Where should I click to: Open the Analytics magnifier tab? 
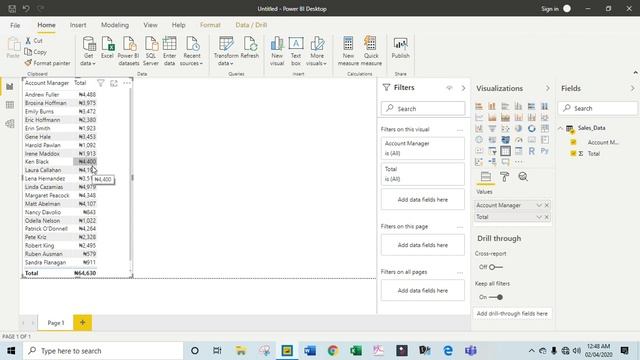[523, 177]
